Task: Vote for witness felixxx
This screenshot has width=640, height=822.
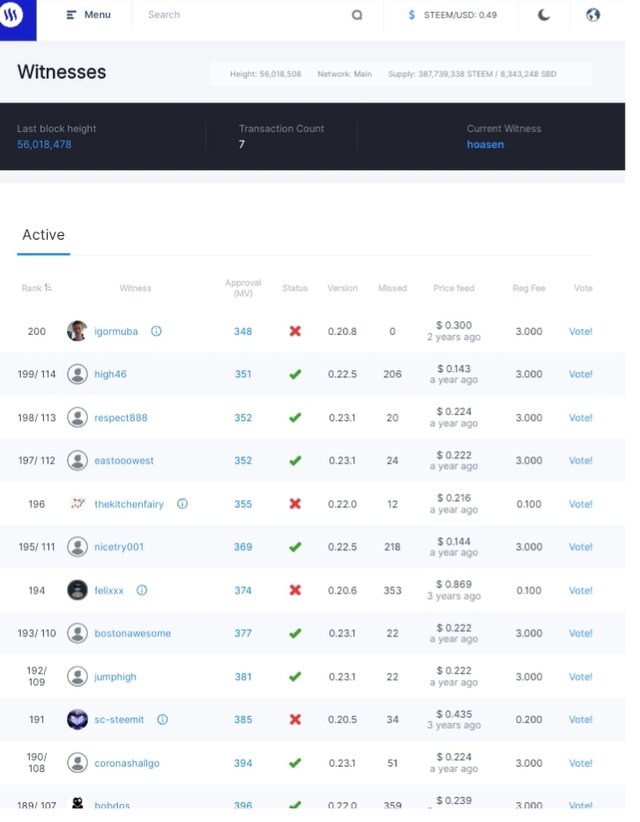Action: 580,590
